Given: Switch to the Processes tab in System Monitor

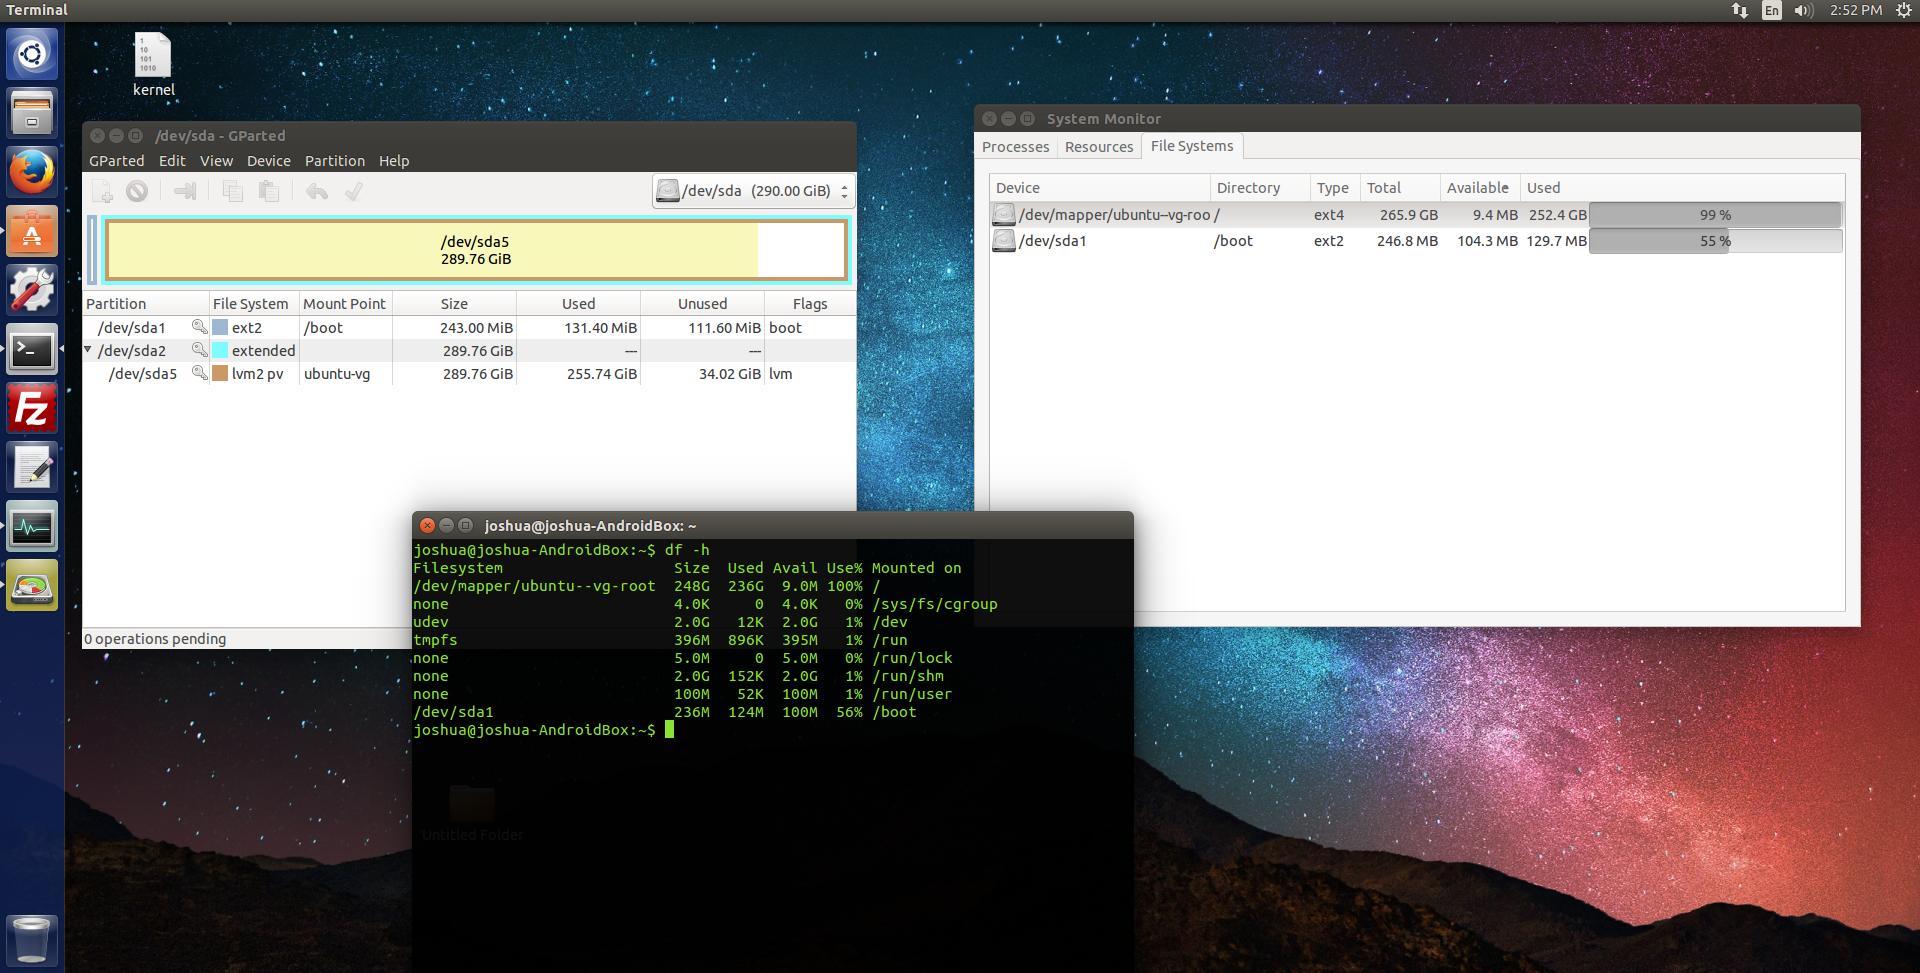Looking at the screenshot, I should (x=1015, y=147).
